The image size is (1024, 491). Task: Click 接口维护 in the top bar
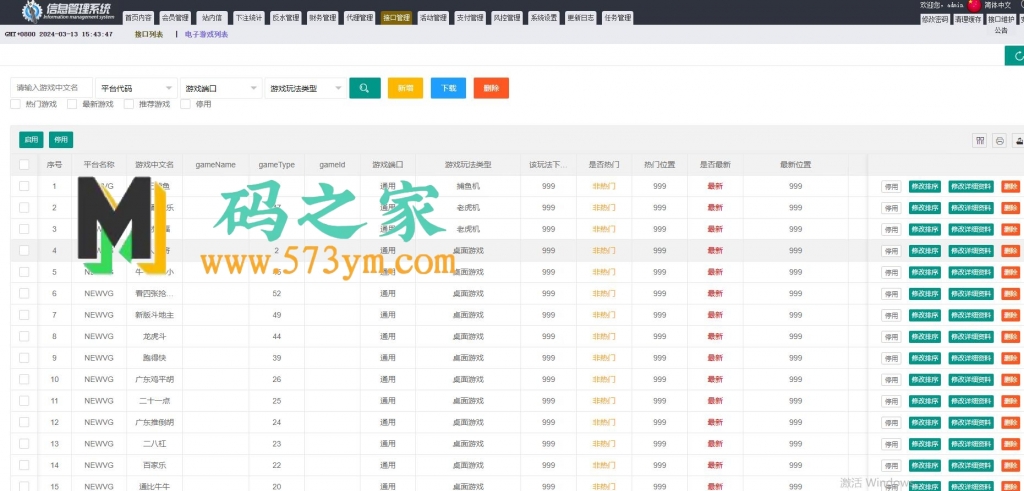pyautogui.click(x=1001, y=19)
